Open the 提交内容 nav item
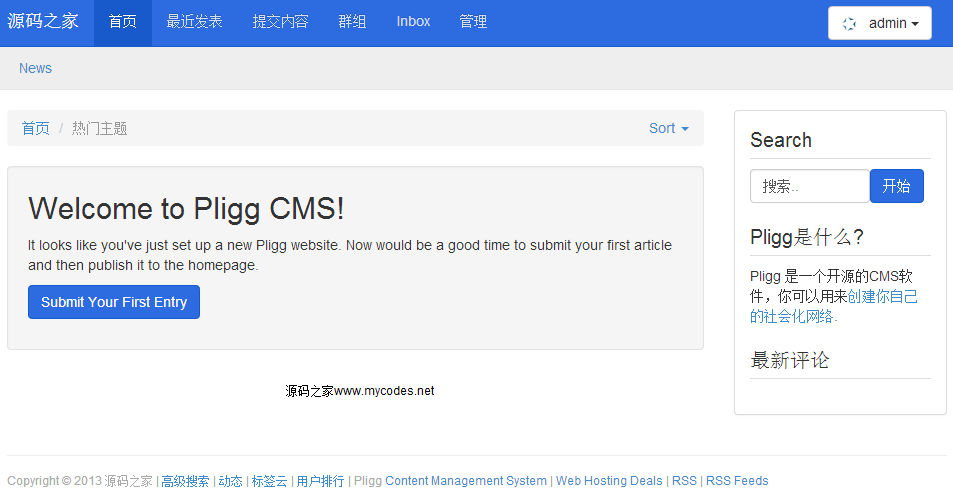The image size is (953, 497). click(x=280, y=22)
